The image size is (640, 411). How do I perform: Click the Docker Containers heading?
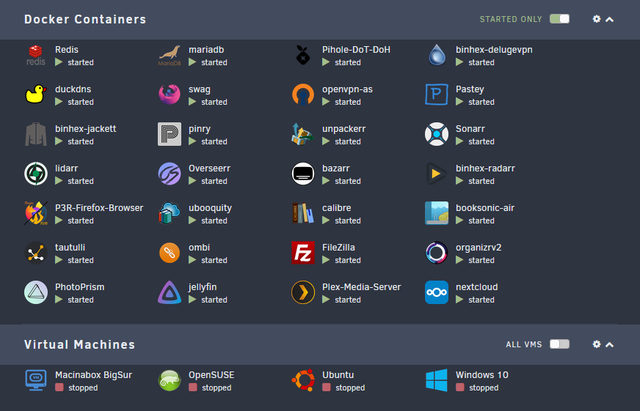click(85, 19)
